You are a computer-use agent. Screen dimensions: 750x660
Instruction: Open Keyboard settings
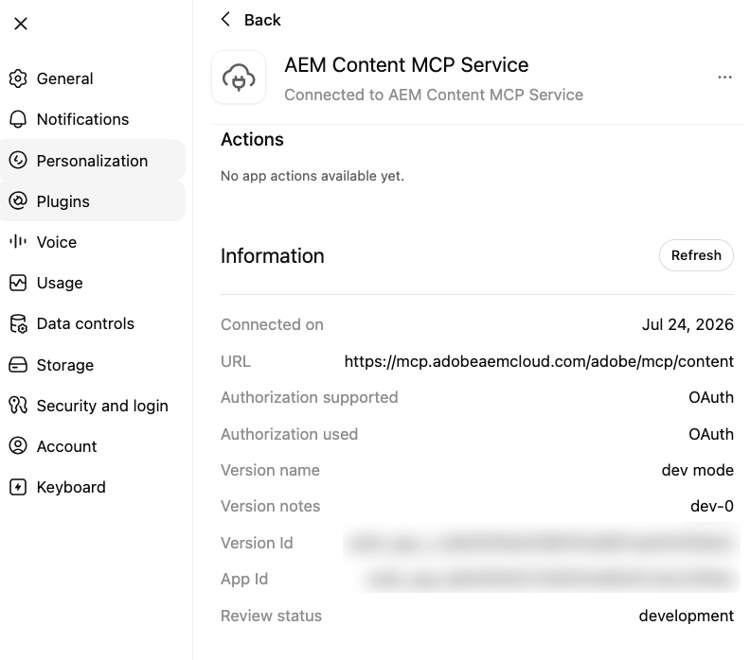click(x=93, y=487)
